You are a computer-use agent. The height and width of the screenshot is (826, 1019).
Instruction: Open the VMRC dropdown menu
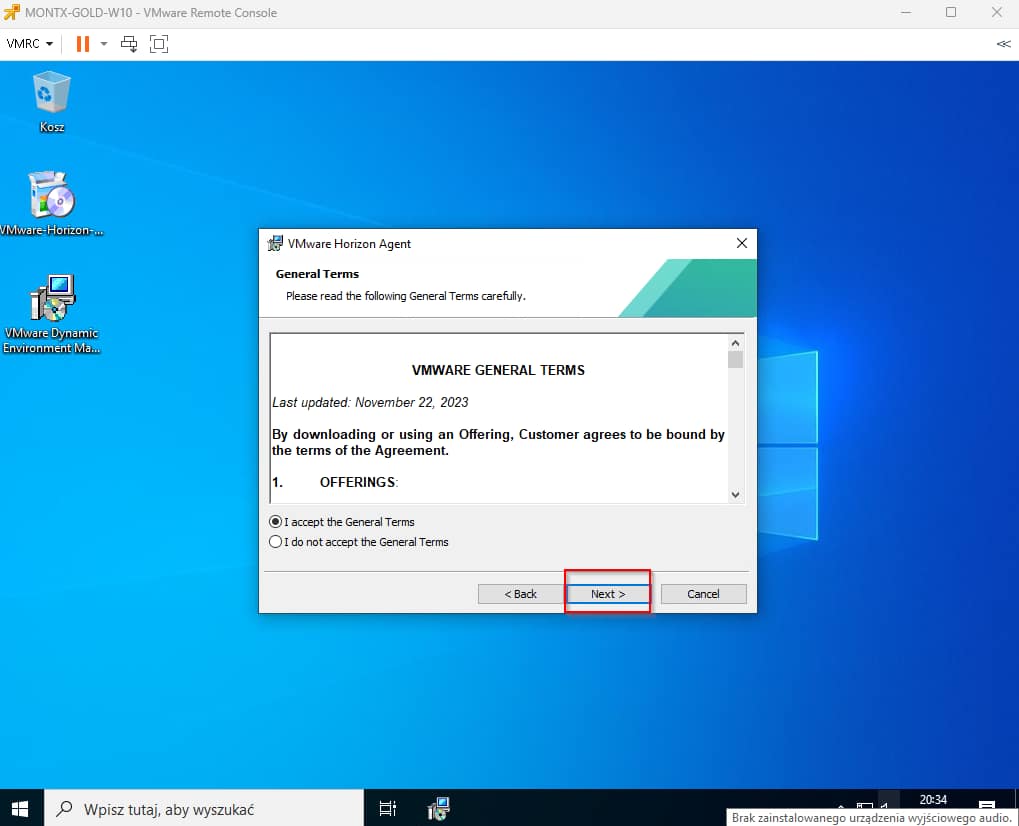[x=30, y=44]
